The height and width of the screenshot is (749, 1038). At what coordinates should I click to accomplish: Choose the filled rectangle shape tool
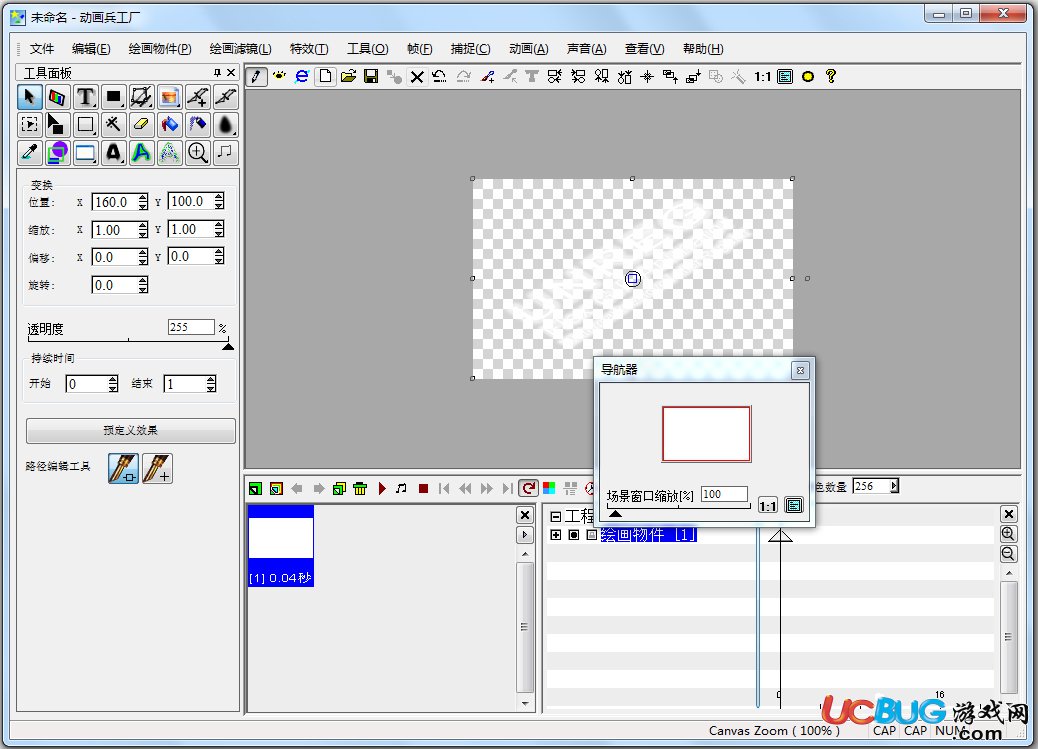113,97
